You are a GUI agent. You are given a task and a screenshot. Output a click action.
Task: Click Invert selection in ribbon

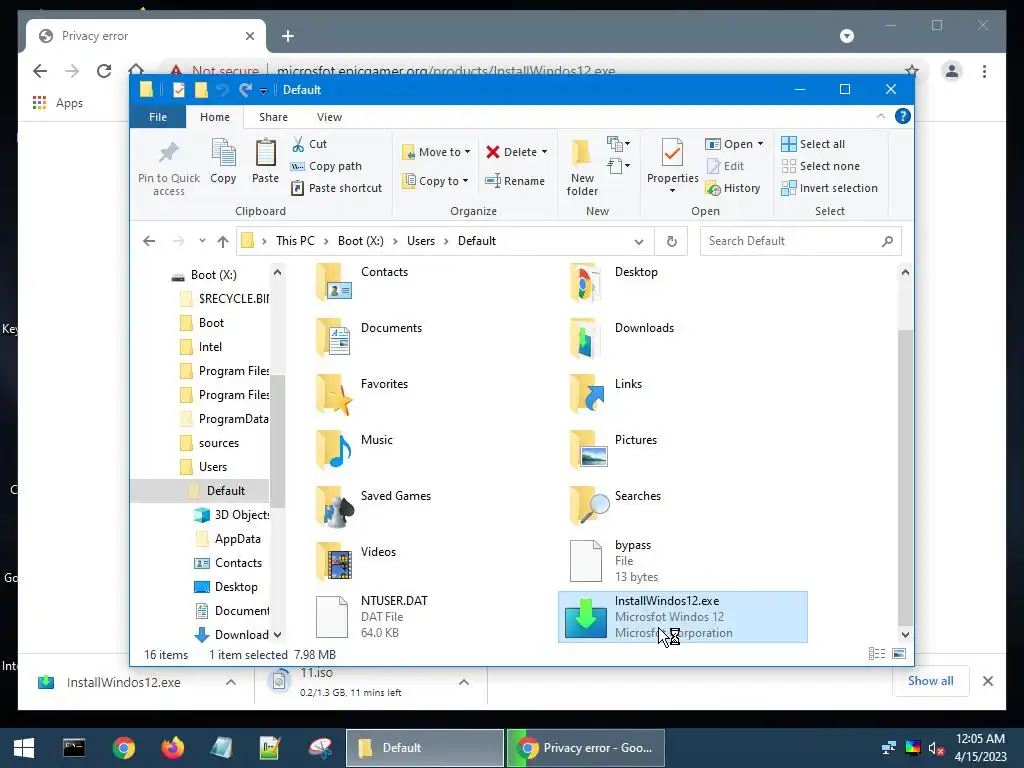[x=829, y=188]
